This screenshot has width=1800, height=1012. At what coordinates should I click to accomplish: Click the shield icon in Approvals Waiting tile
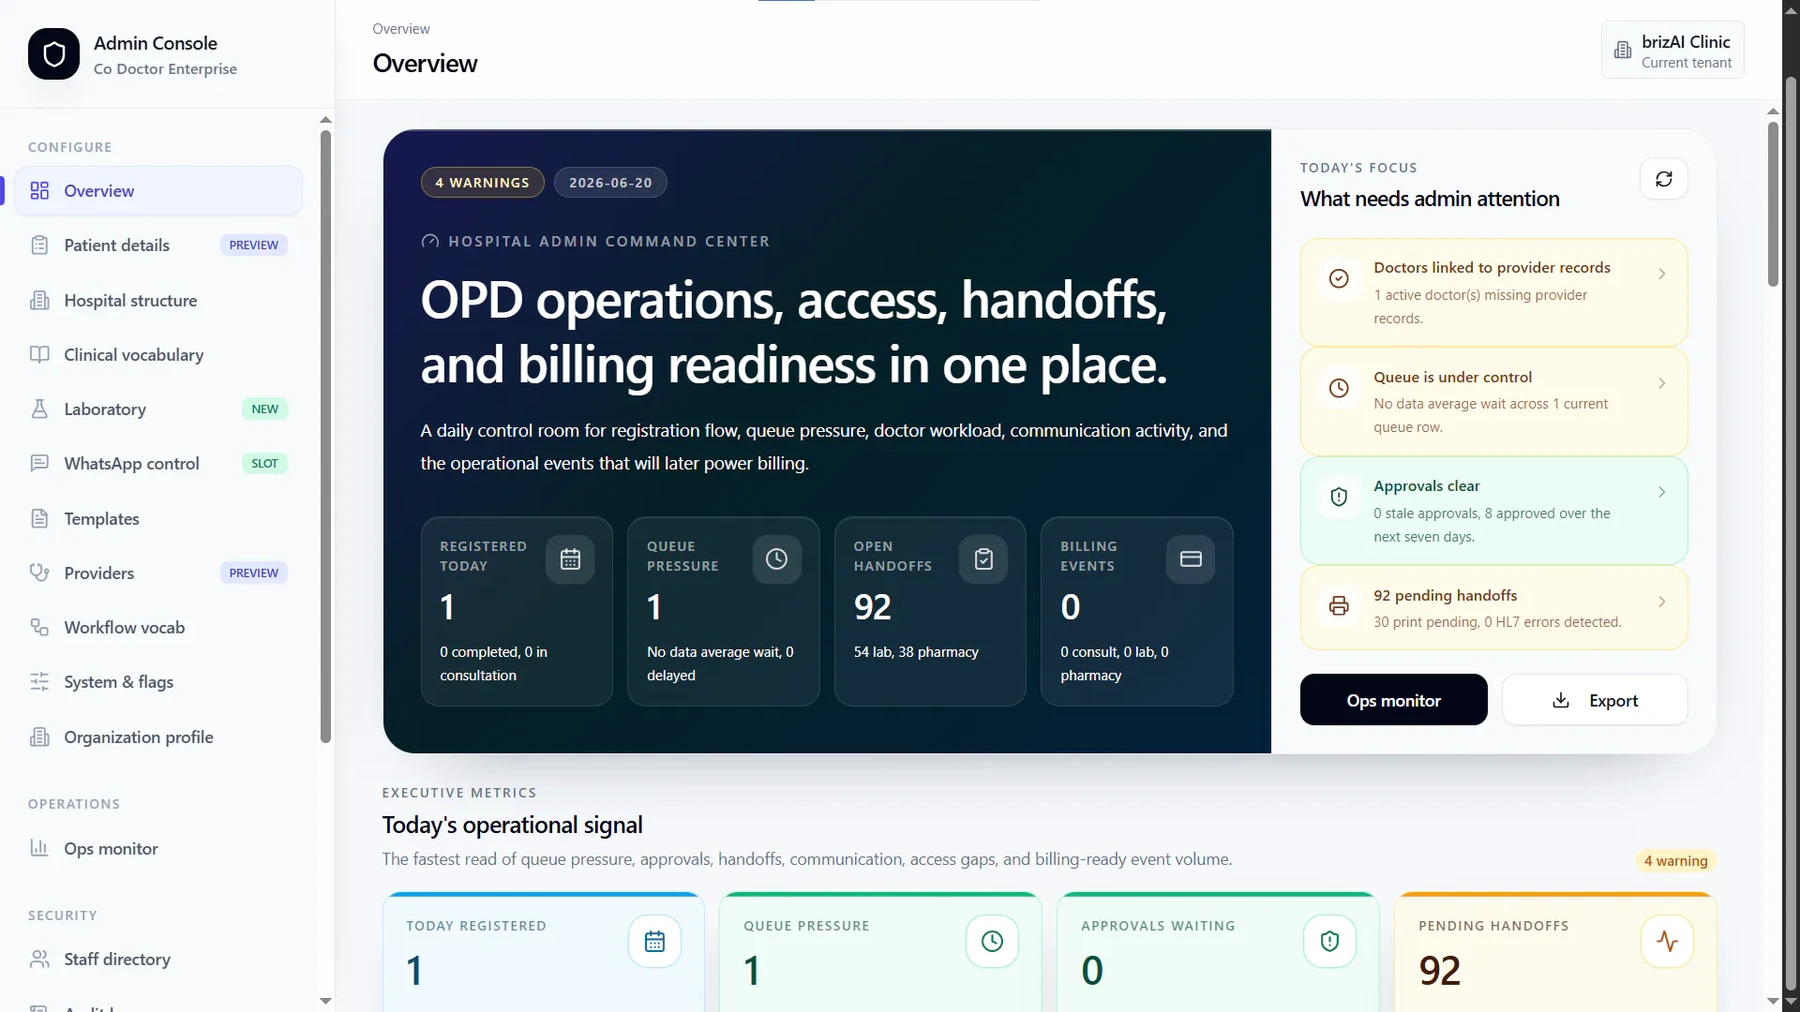(1330, 941)
